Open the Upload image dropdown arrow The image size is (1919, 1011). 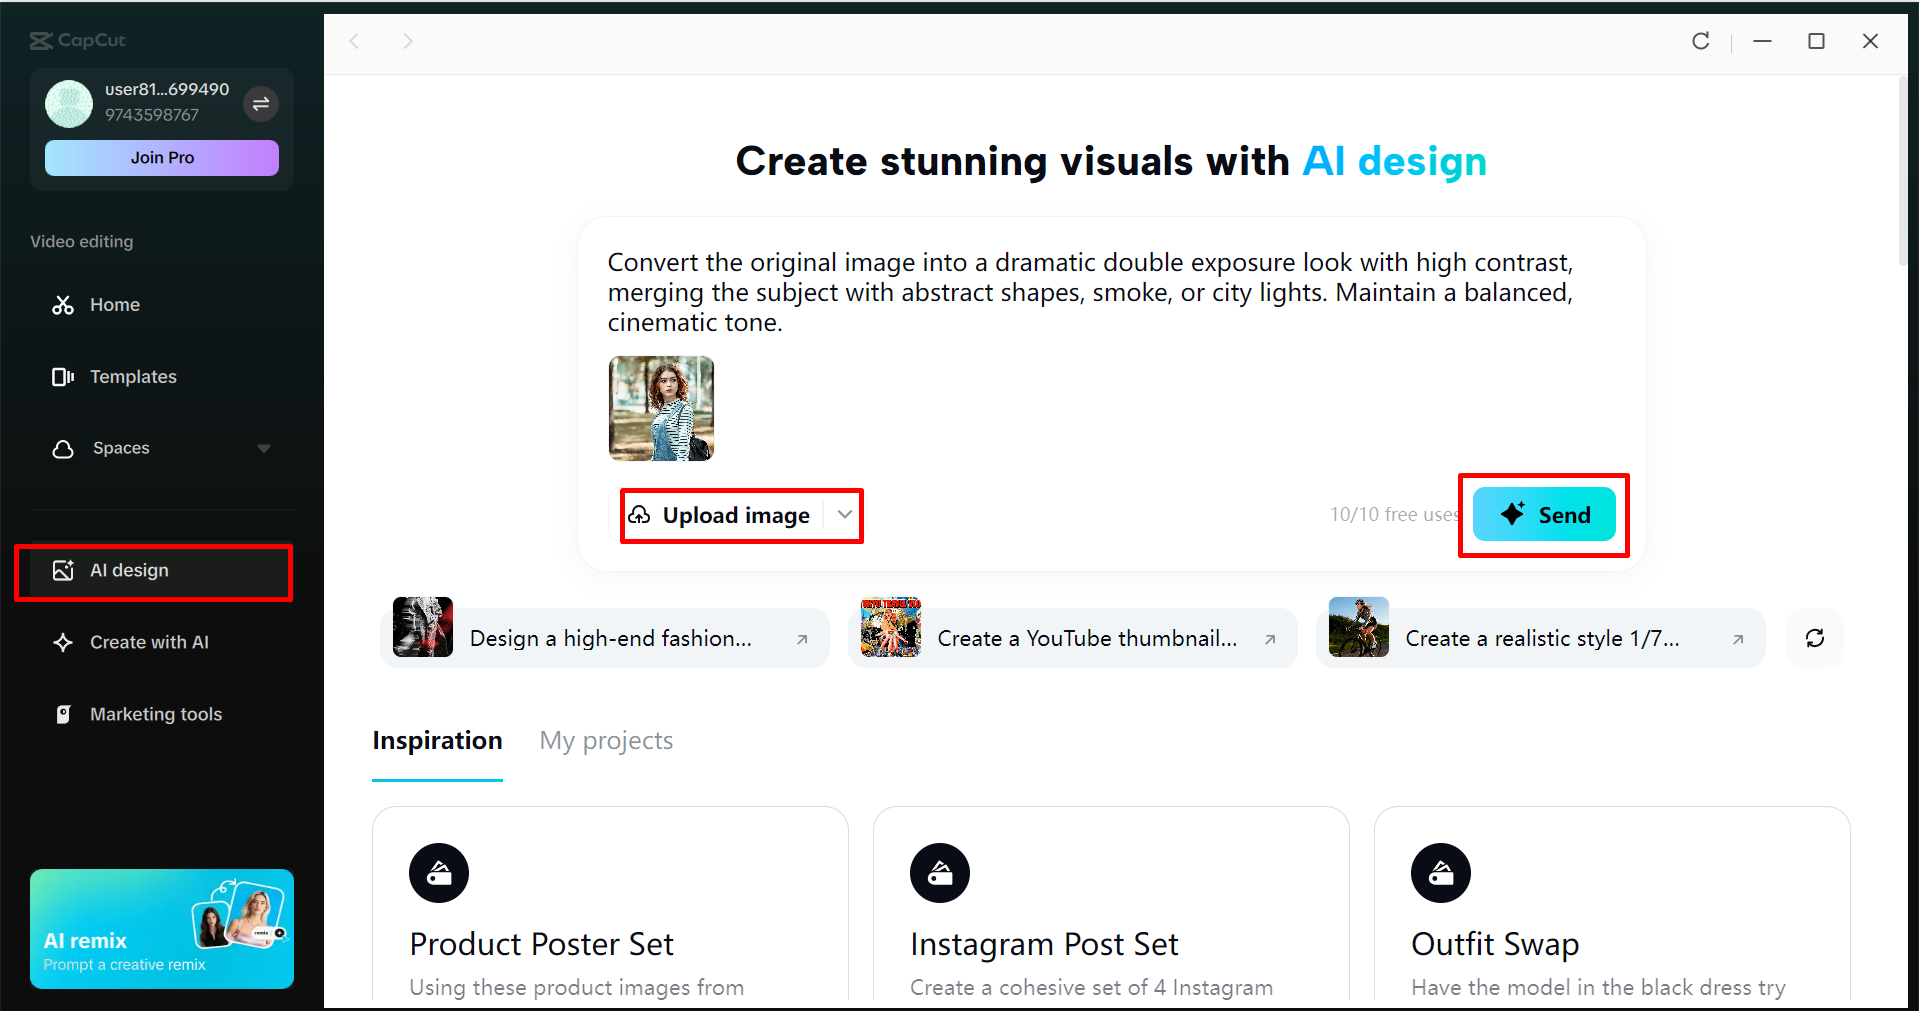click(843, 515)
